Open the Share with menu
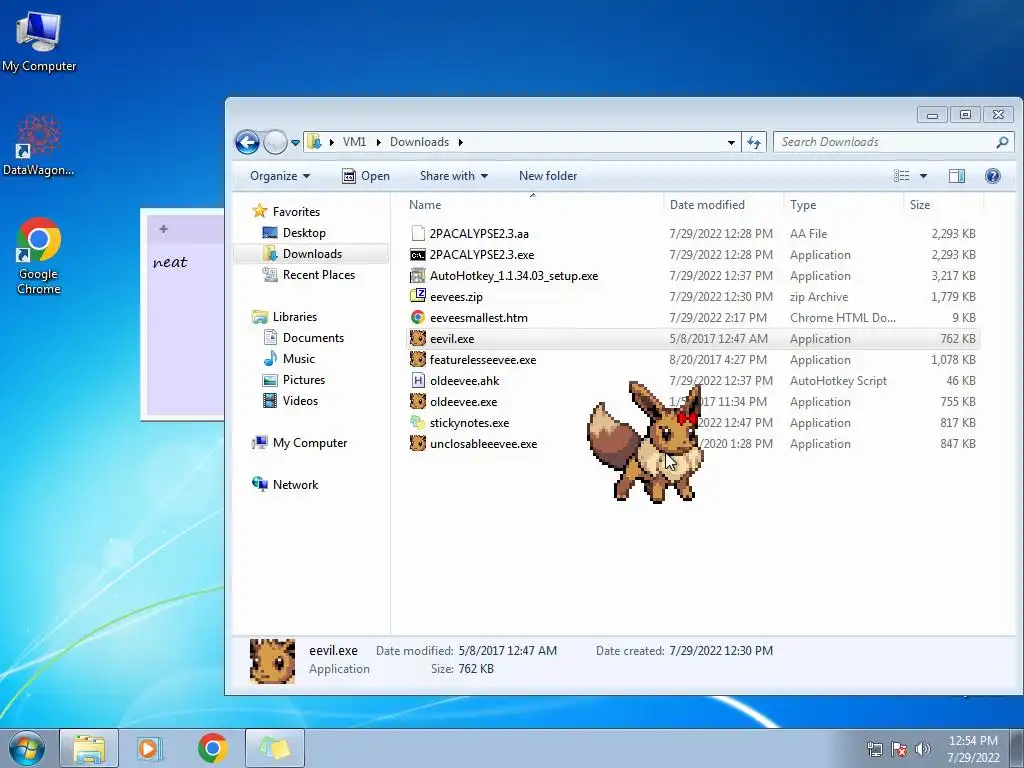Image resolution: width=1024 pixels, height=768 pixels. [x=454, y=176]
